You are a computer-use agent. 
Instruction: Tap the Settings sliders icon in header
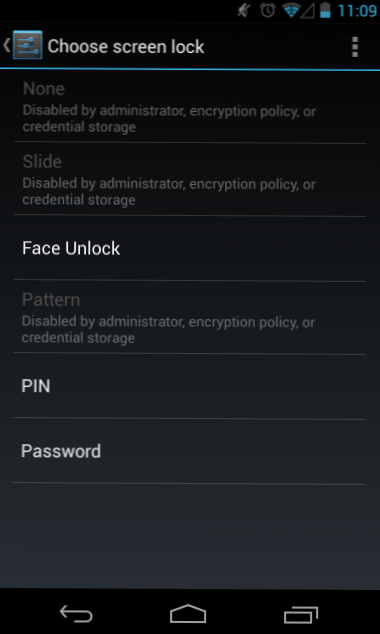tap(27, 45)
